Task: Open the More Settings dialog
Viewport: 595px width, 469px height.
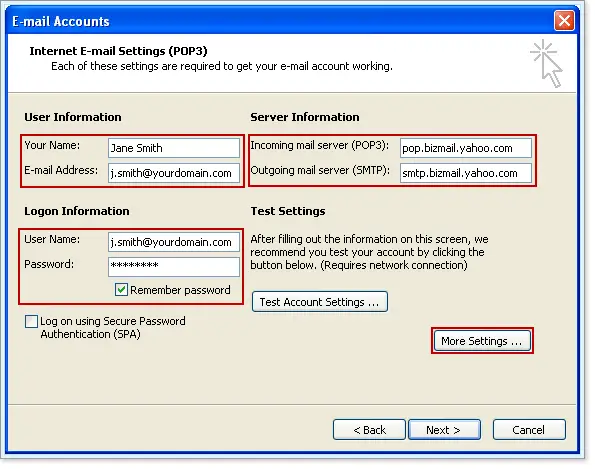Action: pyautogui.click(x=482, y=341)
